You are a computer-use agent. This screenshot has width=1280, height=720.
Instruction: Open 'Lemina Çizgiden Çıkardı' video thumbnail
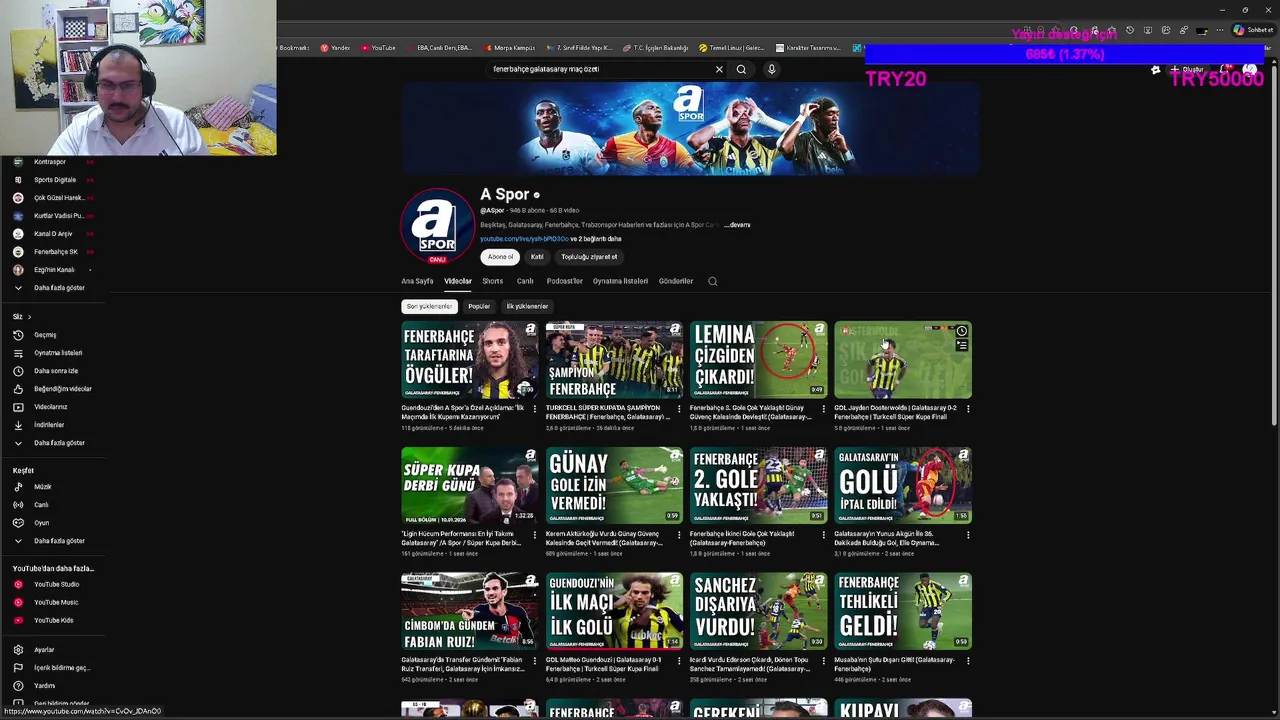[758, 360]
